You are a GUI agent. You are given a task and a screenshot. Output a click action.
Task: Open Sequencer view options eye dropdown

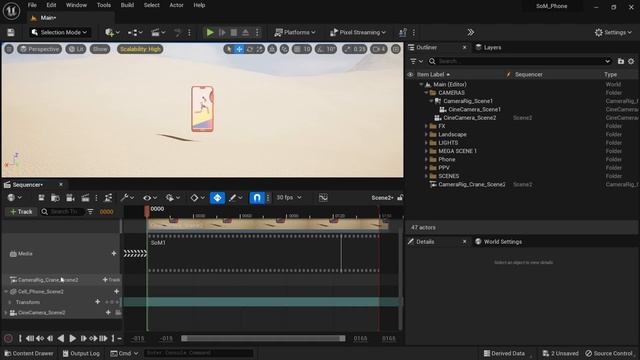tap(150, 198)
